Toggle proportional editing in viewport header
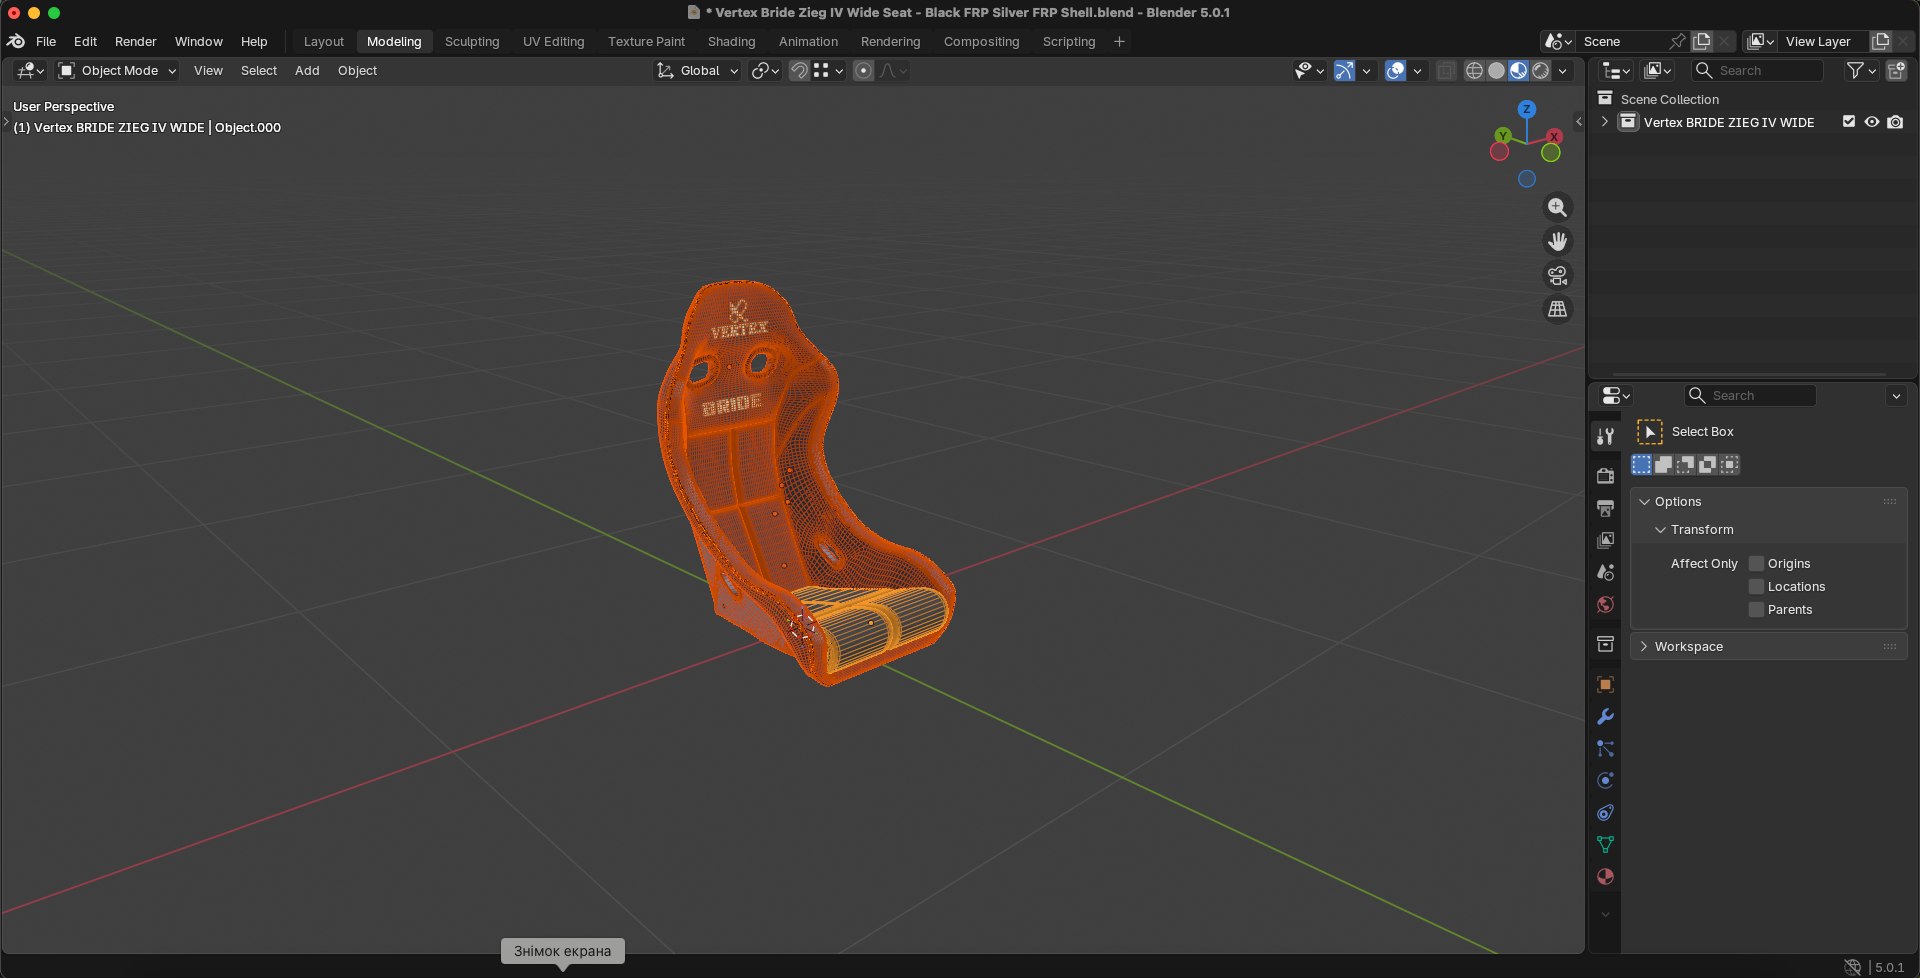The width and height of the screenshot is (1920, 978). coord(864,71)
